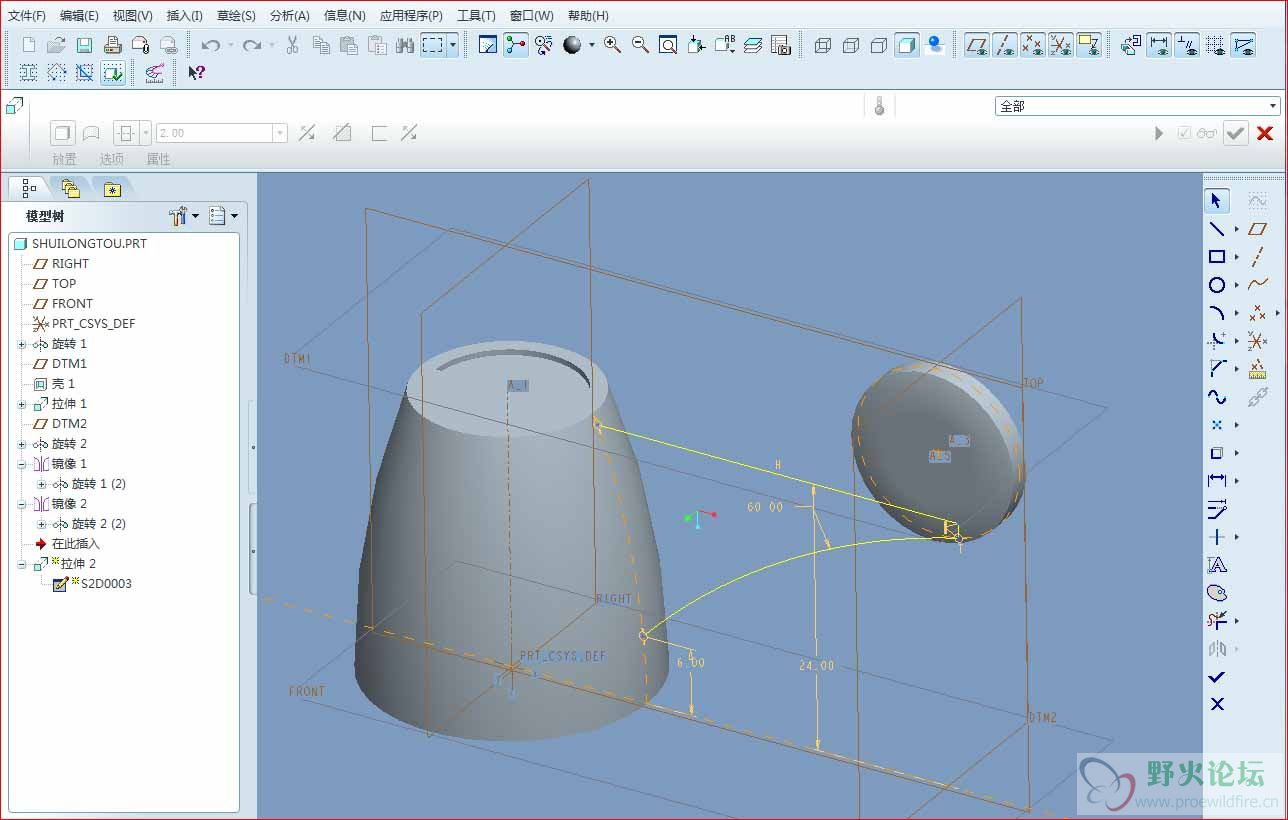Expand the 拉伸 1 tree node
The width and height of the screenshot is (1288, 820).
click(22, 404)
